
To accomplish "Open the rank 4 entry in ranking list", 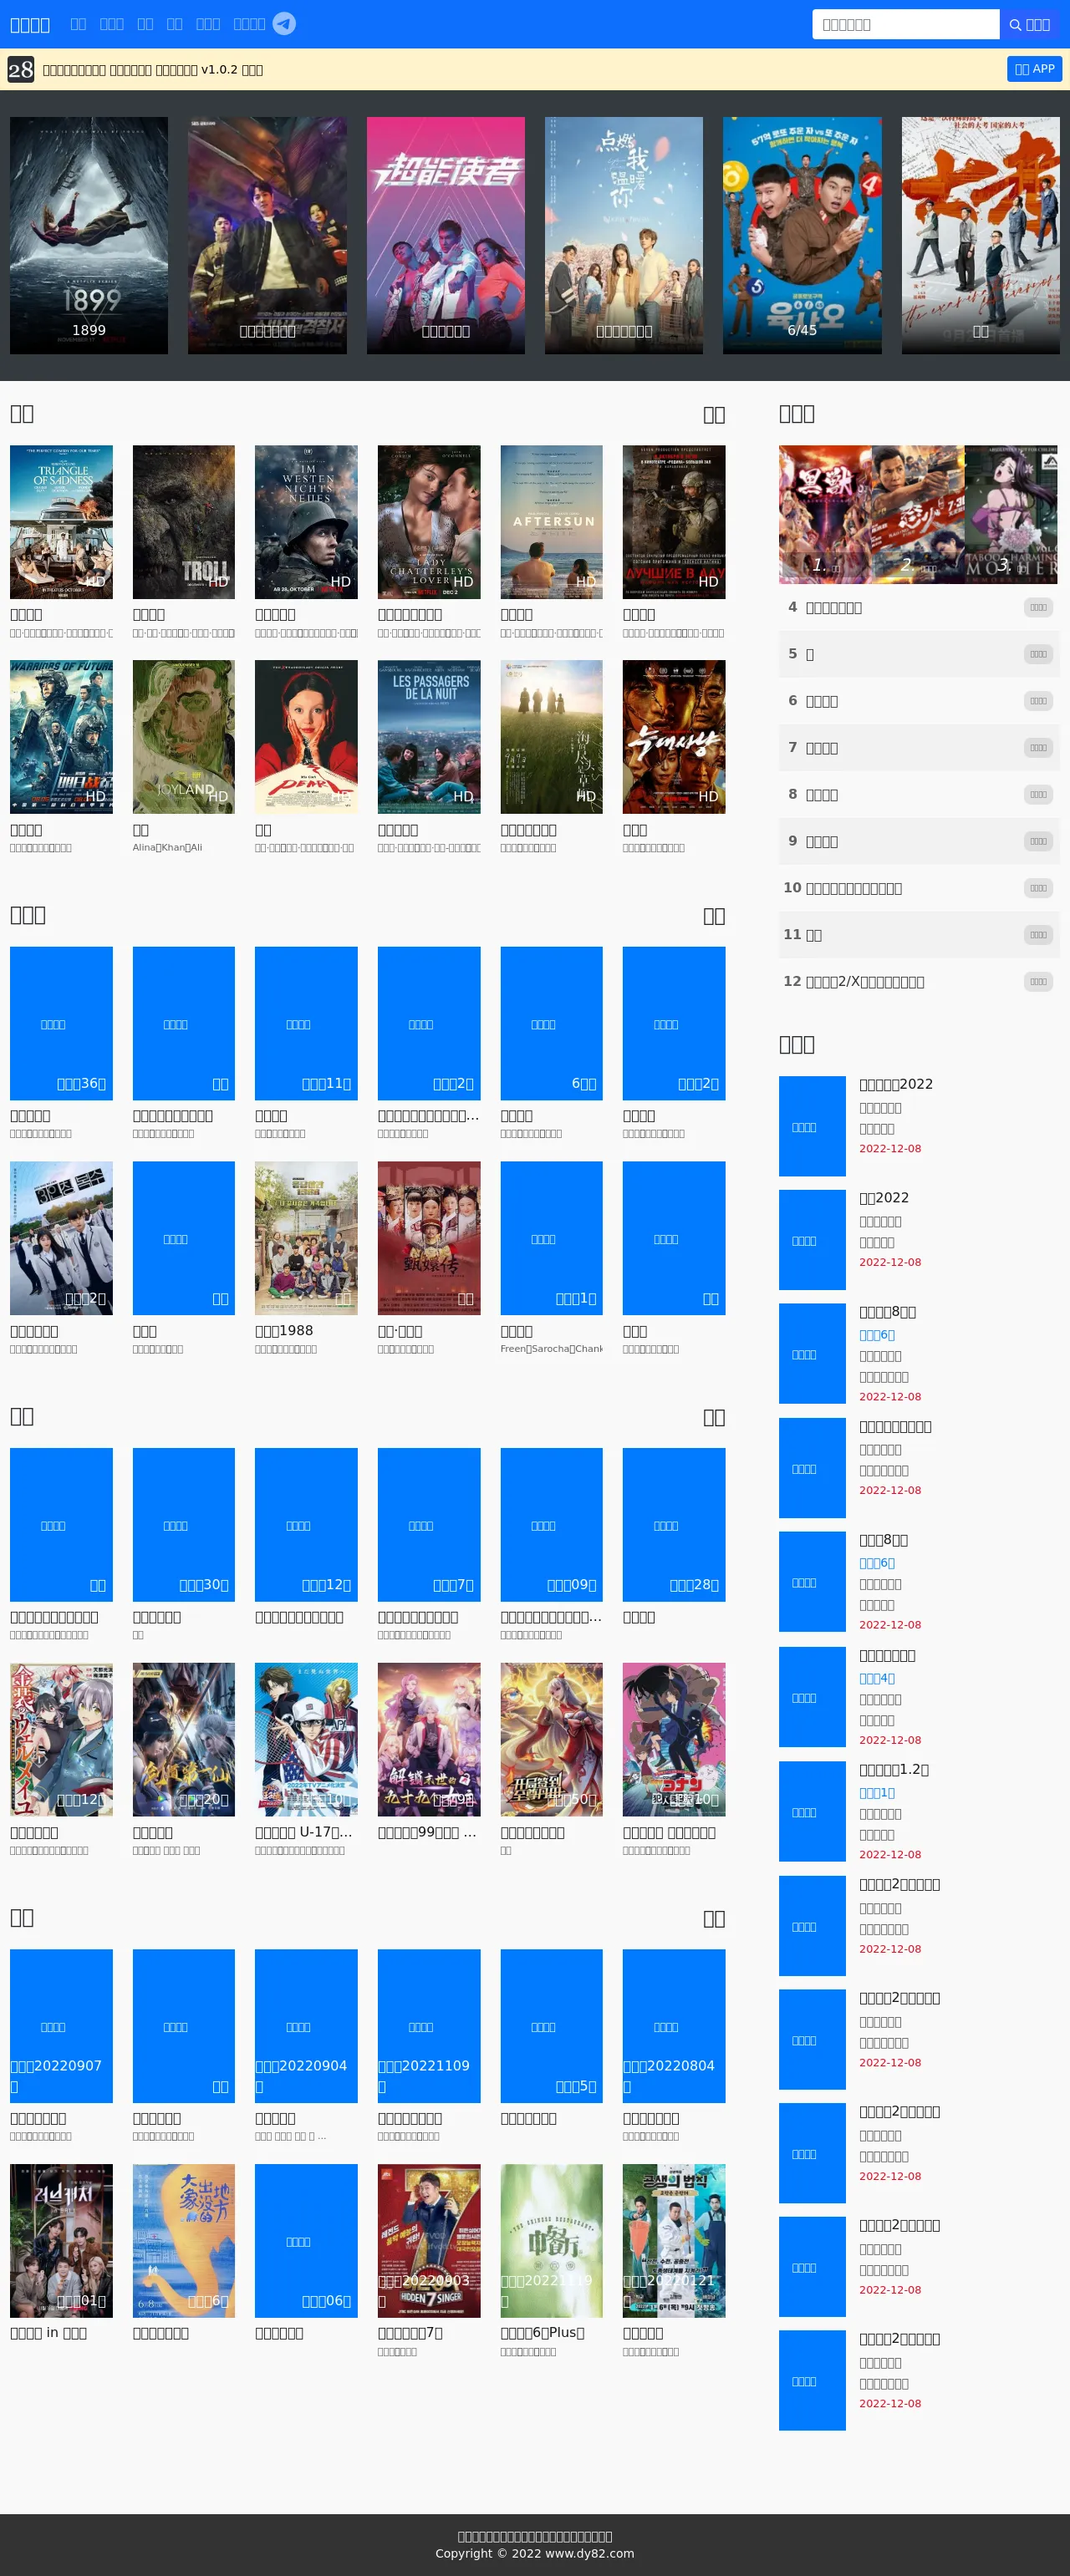I will 919,607.
